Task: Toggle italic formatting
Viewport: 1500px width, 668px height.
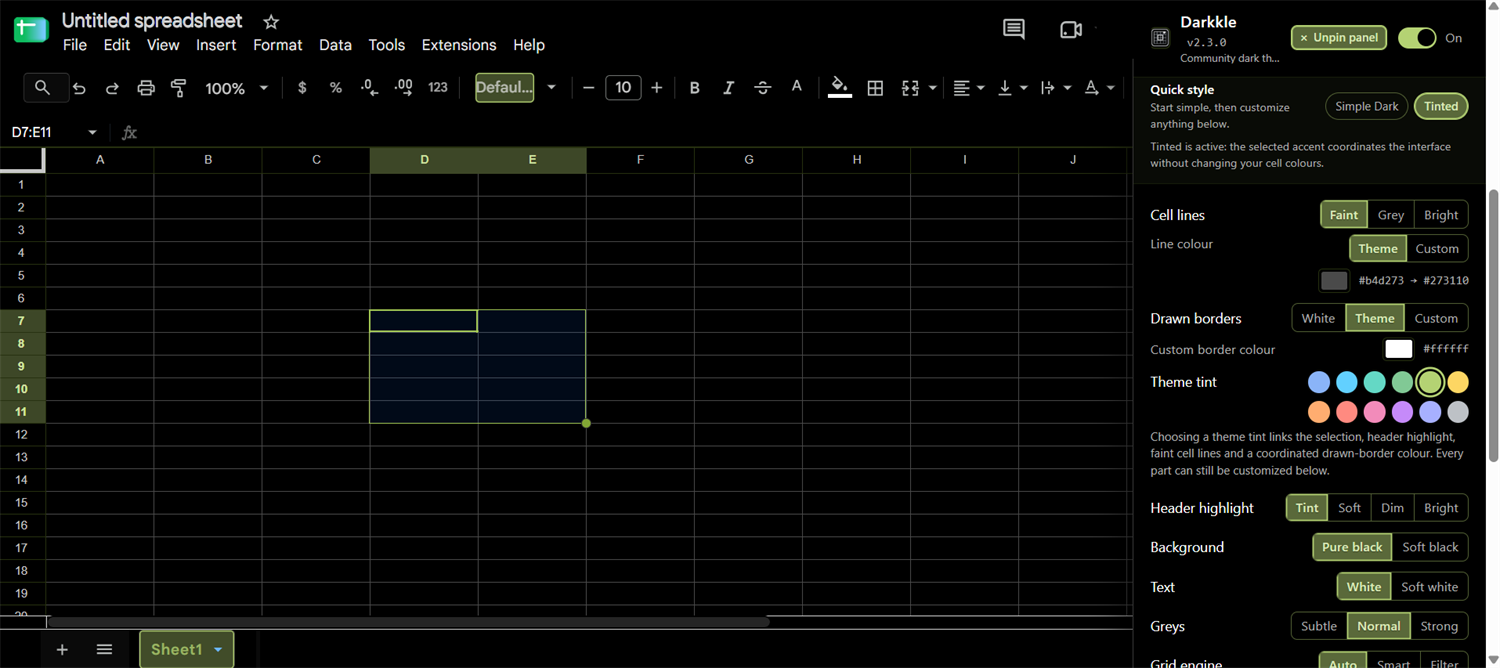Action: (x=728, y=88)
